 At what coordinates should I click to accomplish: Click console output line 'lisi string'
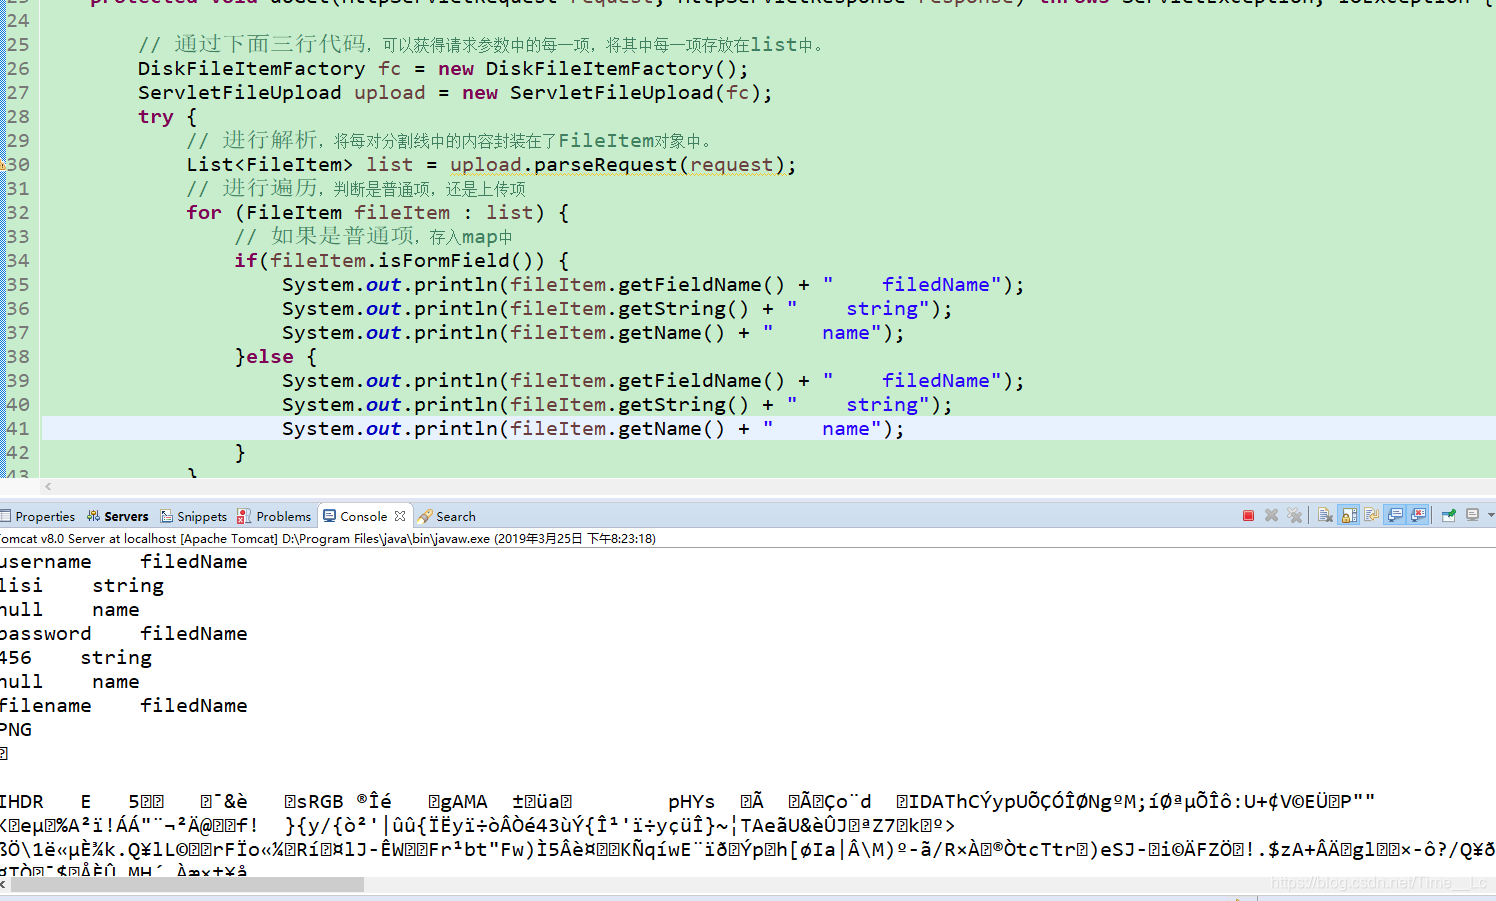pyautogui.click(x=82, y=586)
